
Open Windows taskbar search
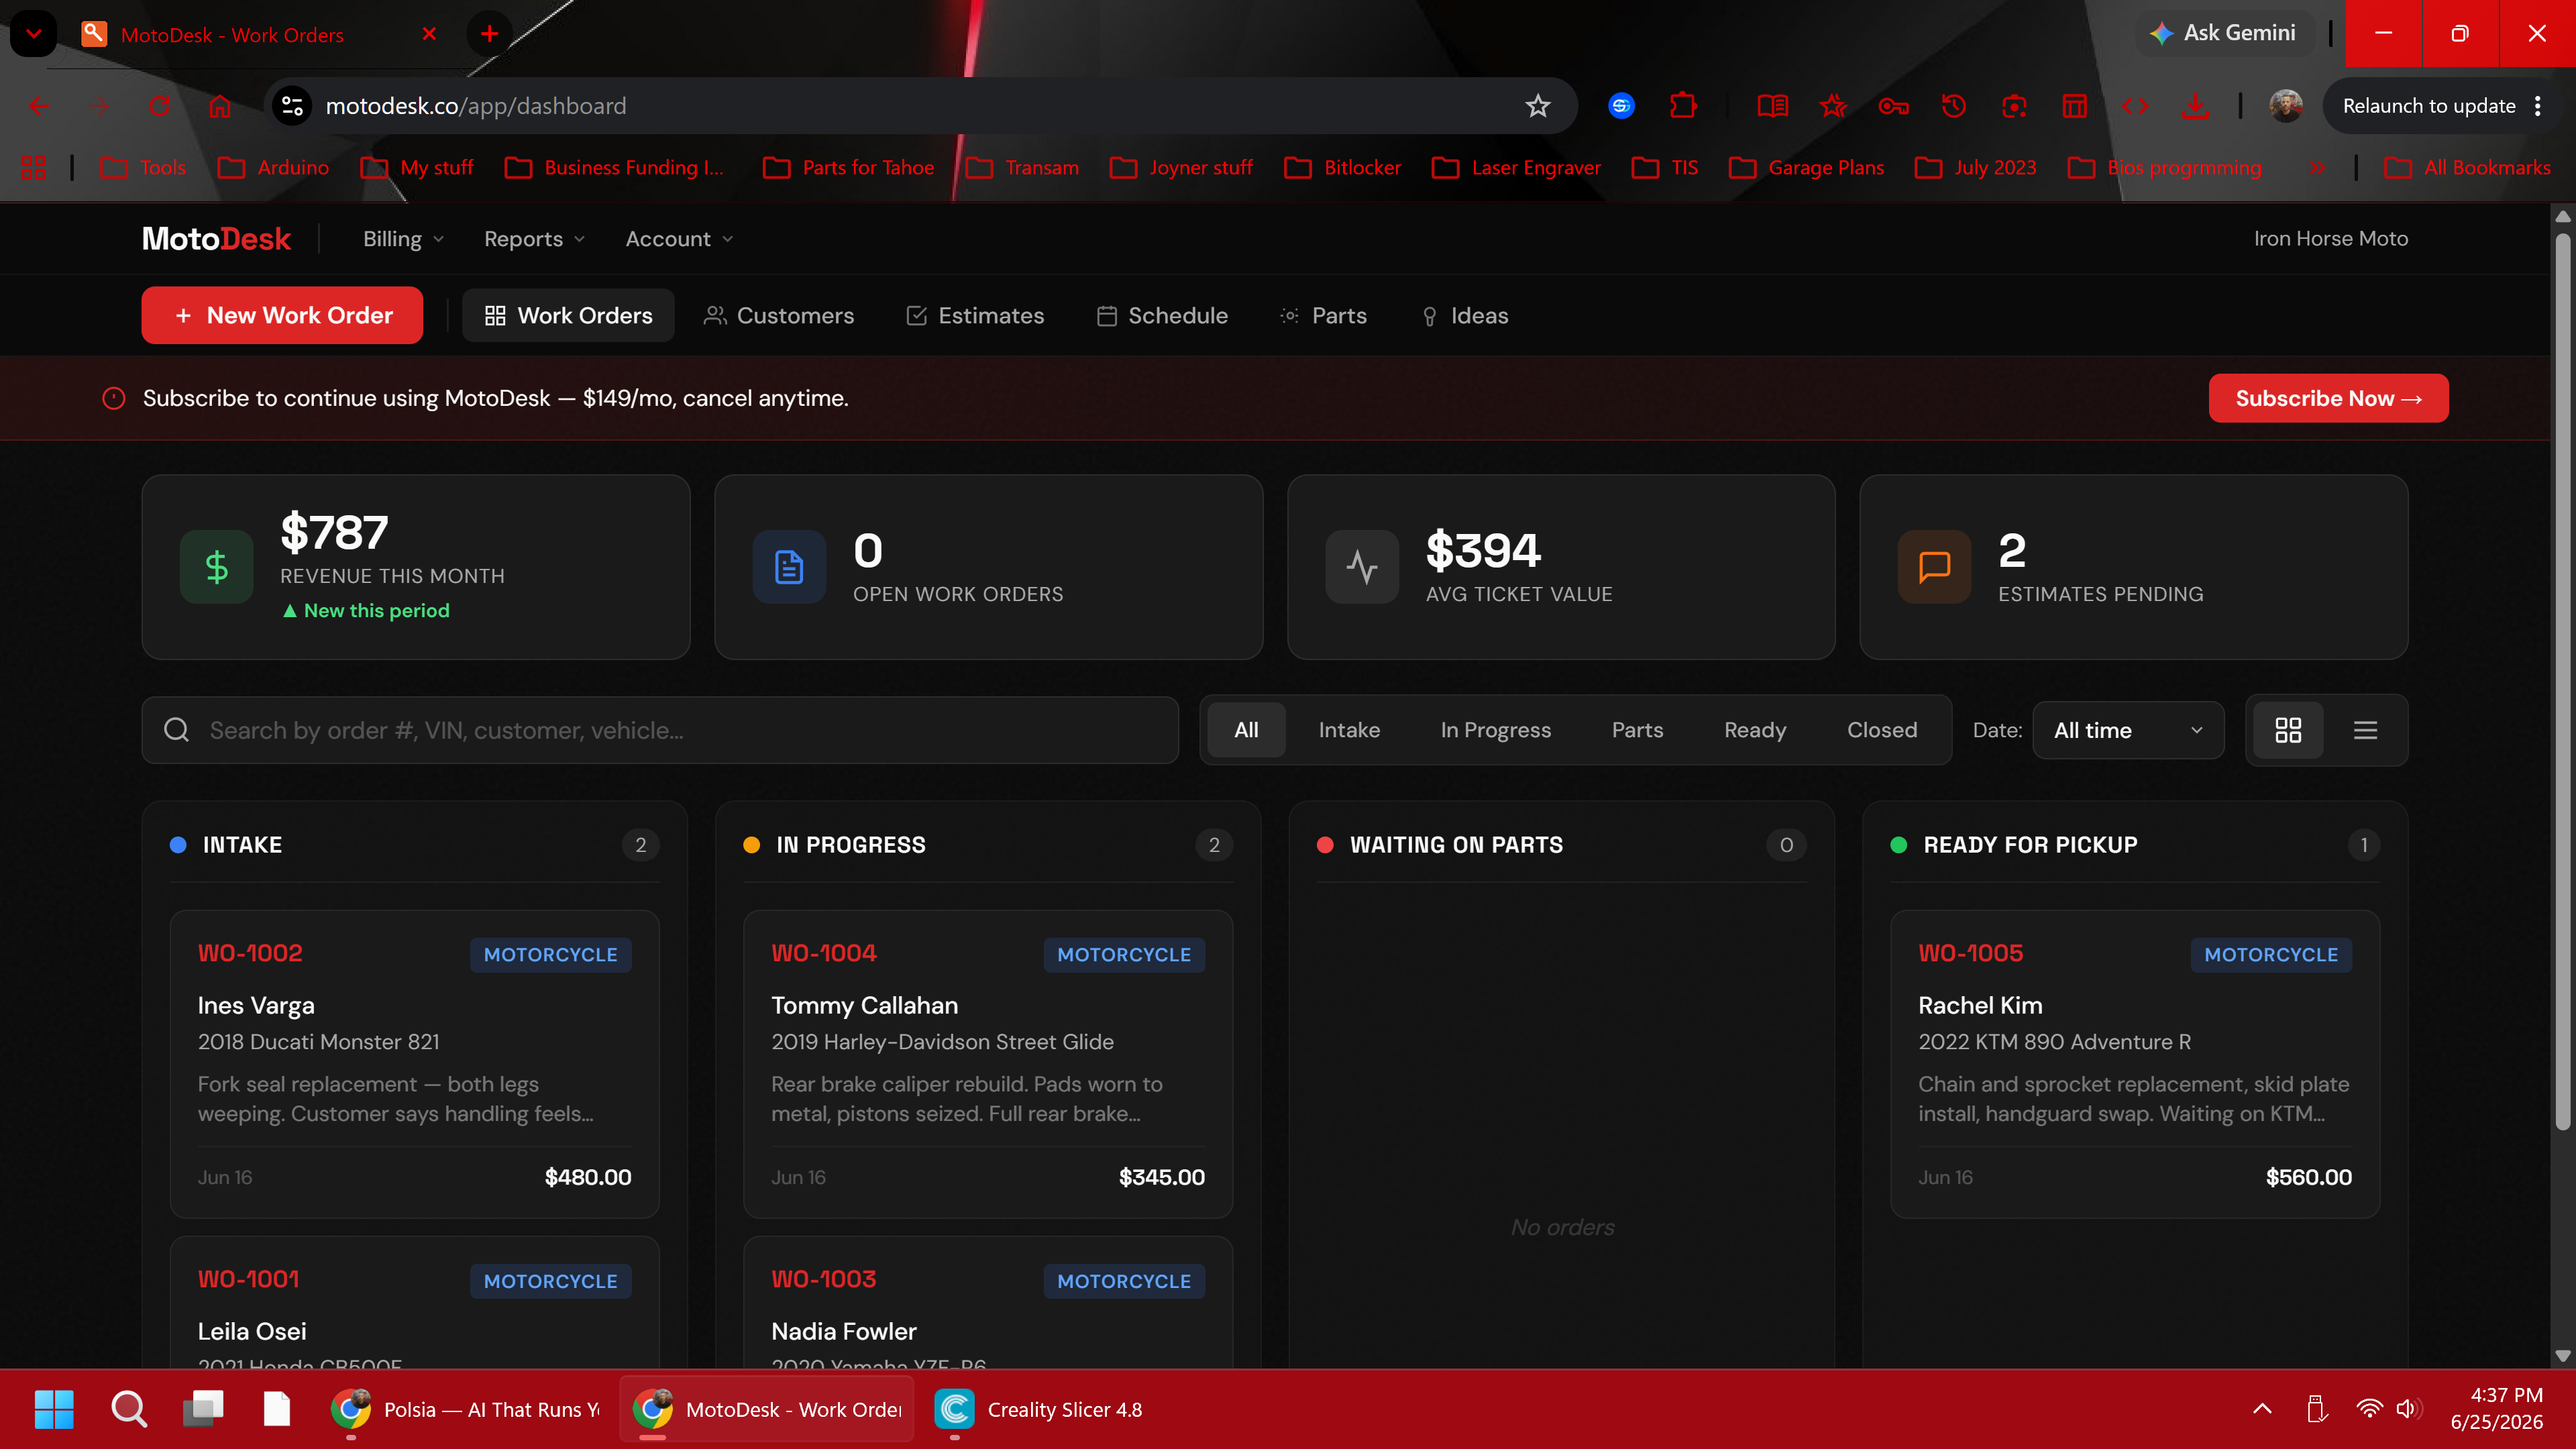[129, 1409]
